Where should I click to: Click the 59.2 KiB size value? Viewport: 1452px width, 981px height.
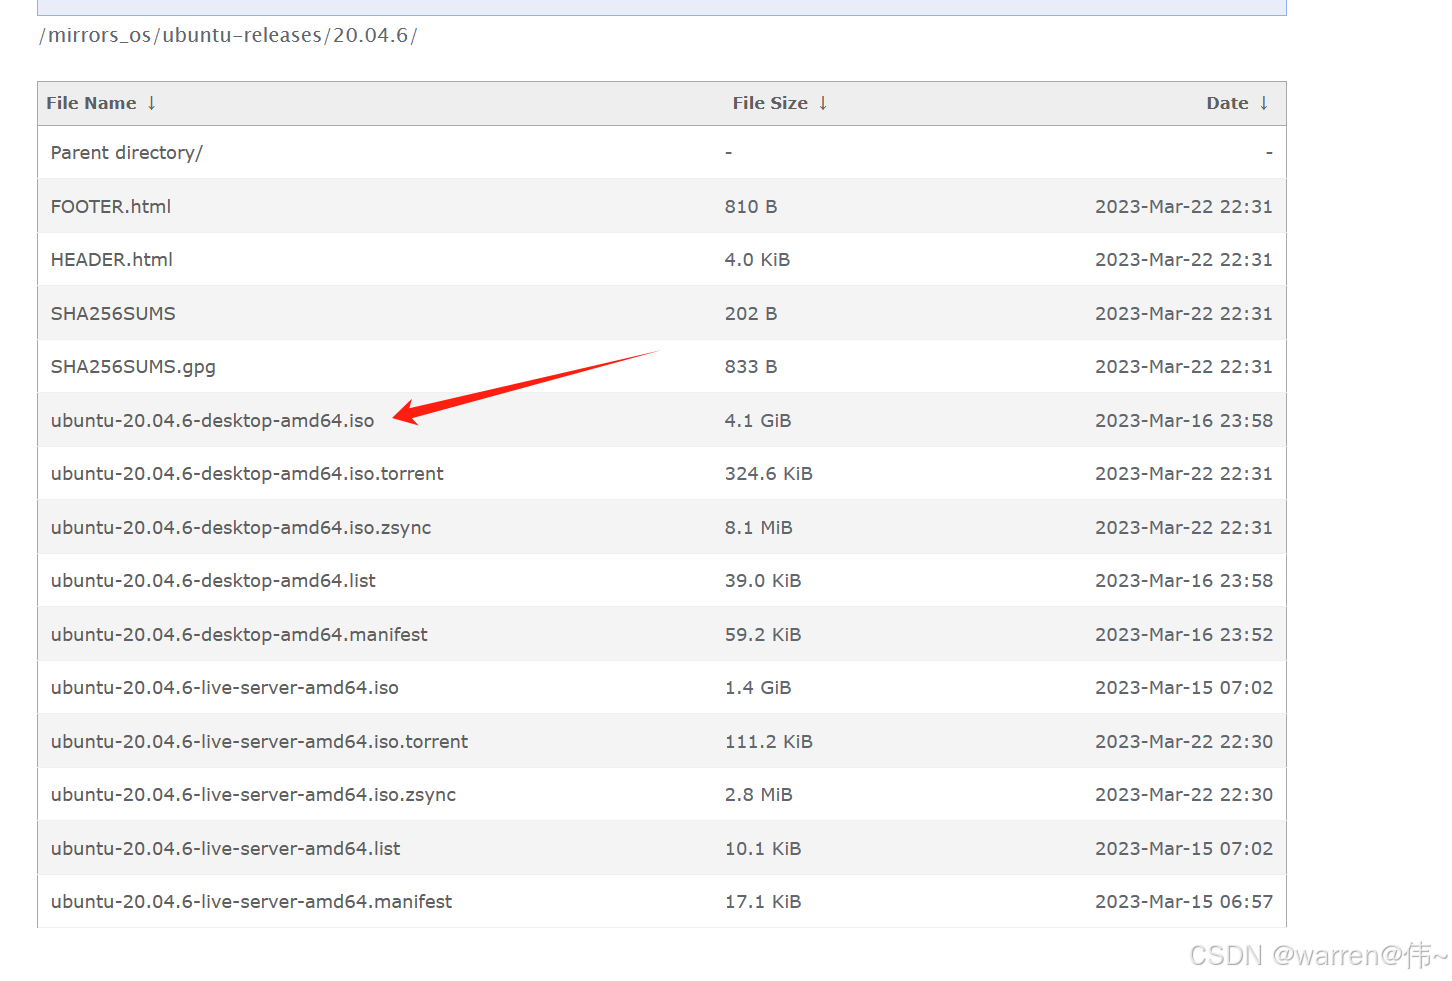pyautogui.click(x=763, y=635)
